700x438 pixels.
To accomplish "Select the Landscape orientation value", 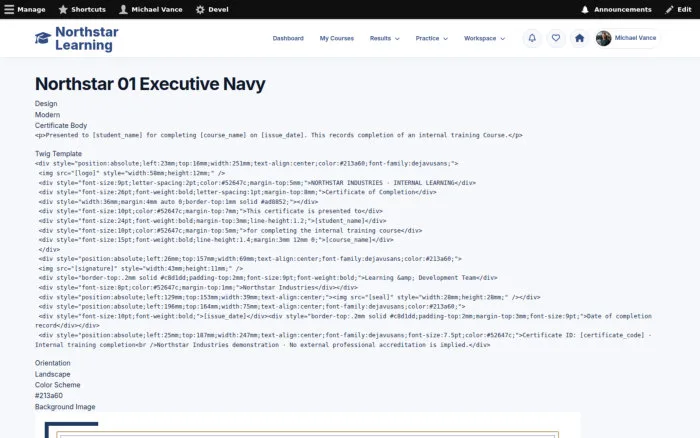I will pos(53,374).
